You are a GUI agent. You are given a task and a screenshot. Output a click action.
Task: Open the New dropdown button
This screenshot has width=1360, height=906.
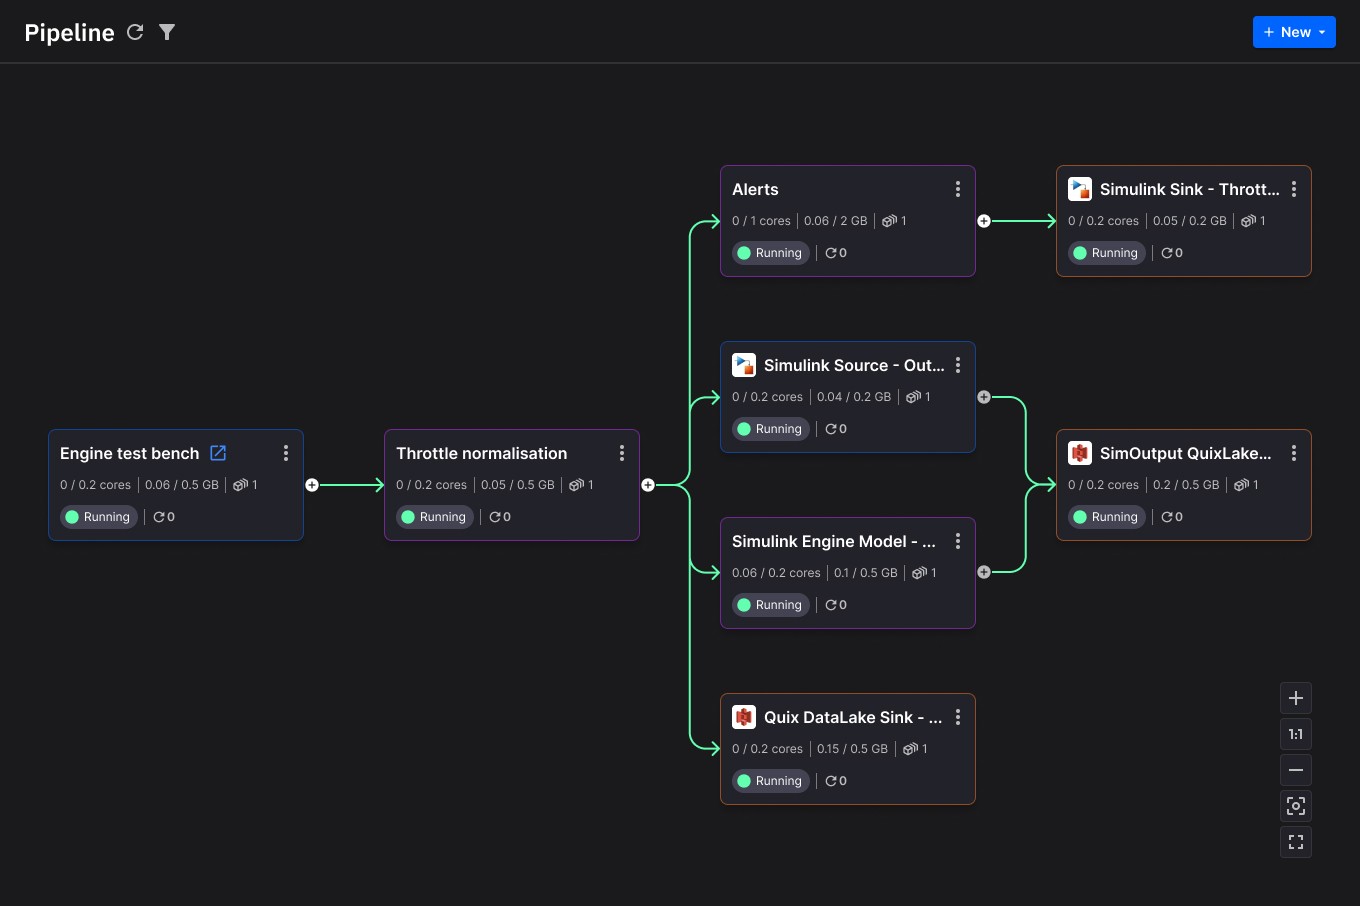click(x=1294, y=32)
